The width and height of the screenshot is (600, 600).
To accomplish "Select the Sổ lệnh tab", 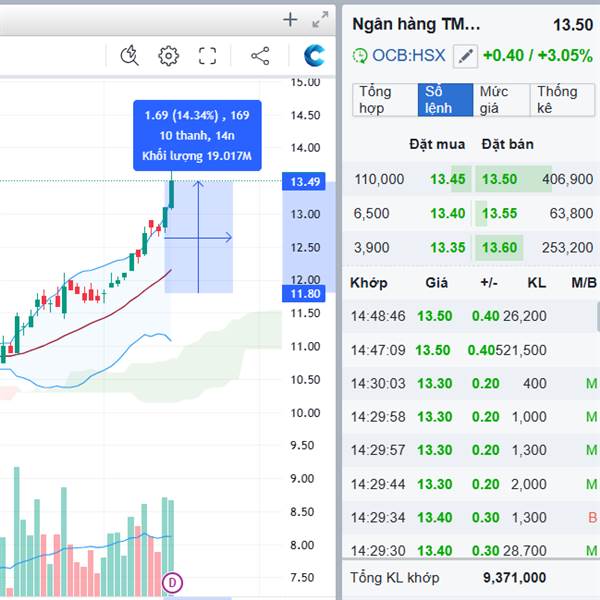I will (445, 99).
